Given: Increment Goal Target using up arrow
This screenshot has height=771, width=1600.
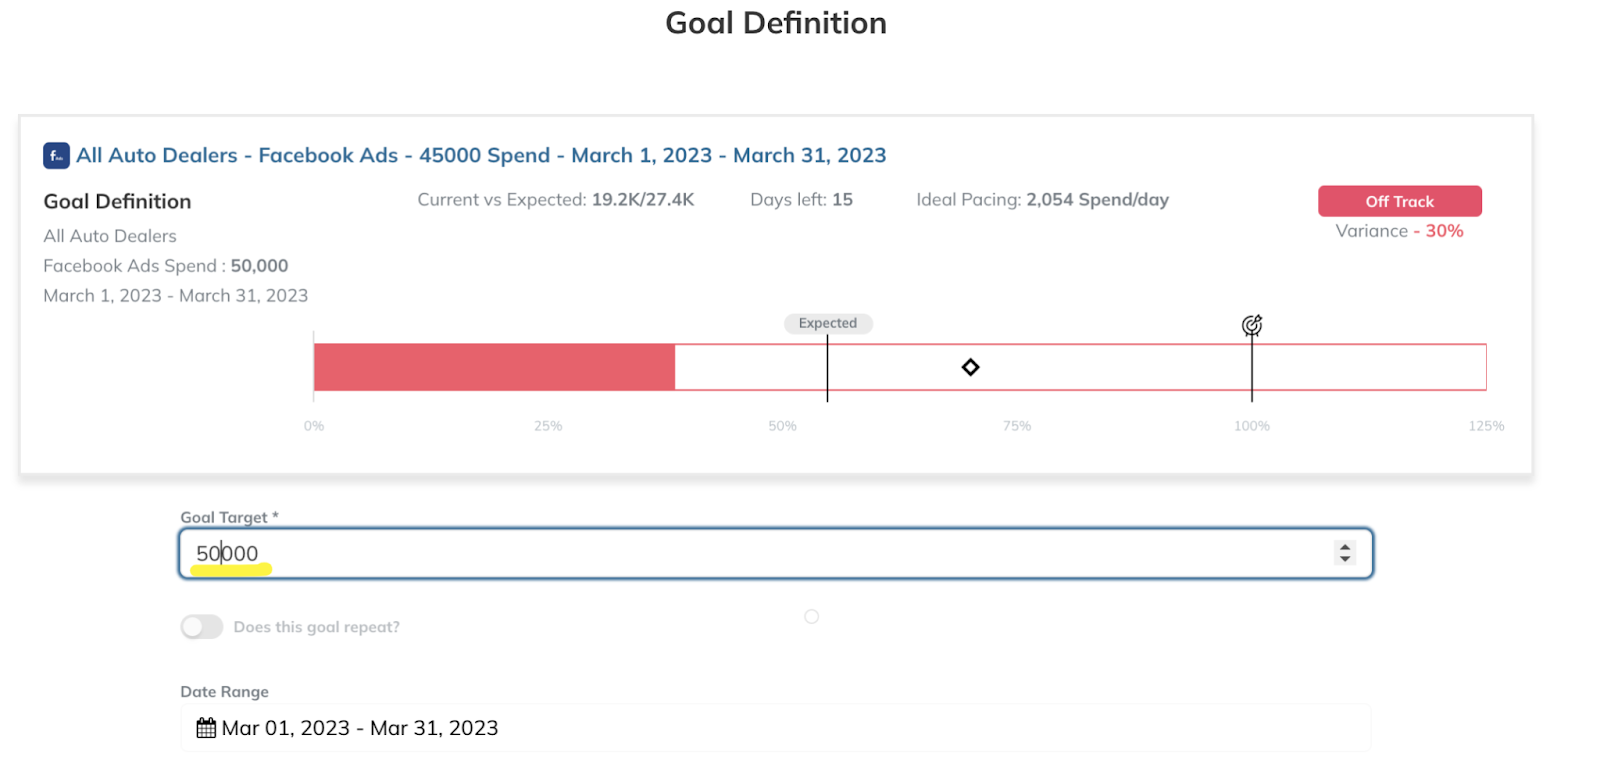Looking at the screenshot, I should coord(1345,547).
